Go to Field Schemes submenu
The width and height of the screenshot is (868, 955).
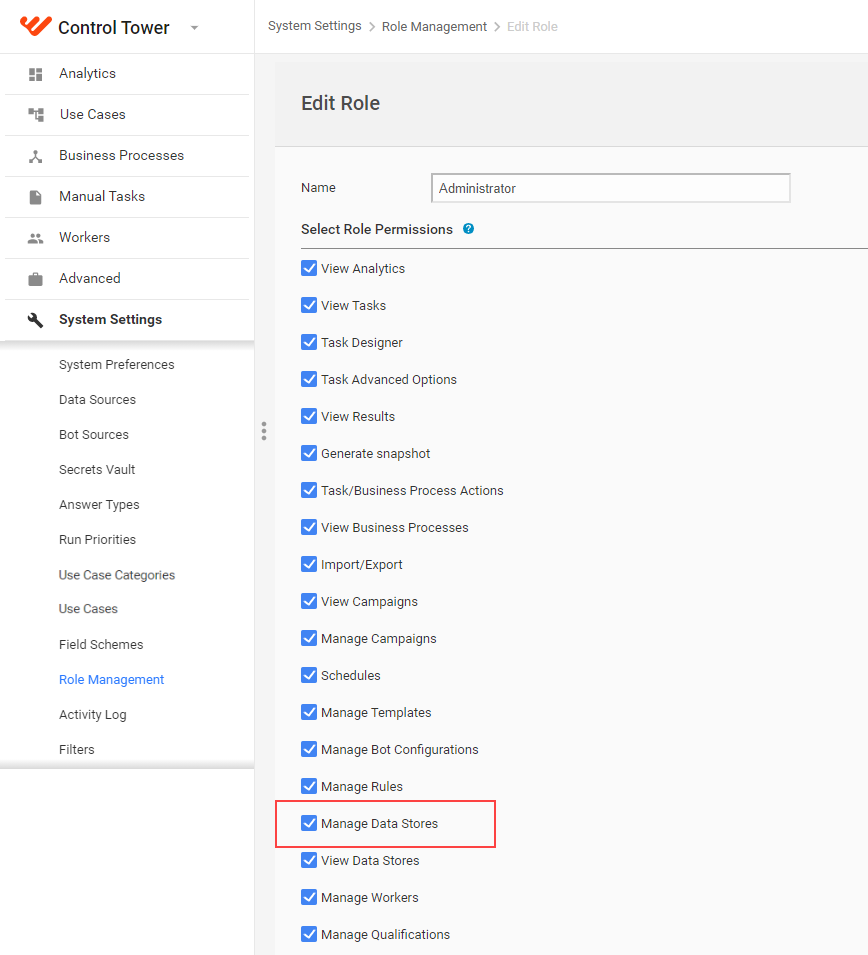click(101, 644)
